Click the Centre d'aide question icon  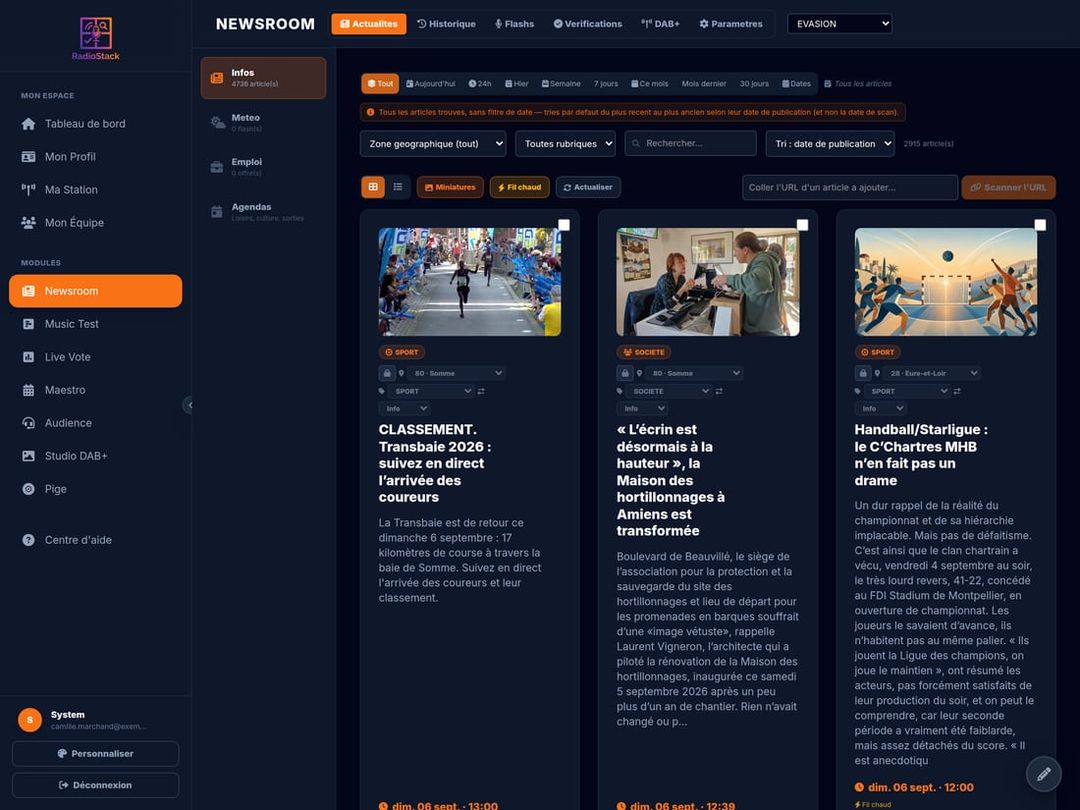point(28,540)
